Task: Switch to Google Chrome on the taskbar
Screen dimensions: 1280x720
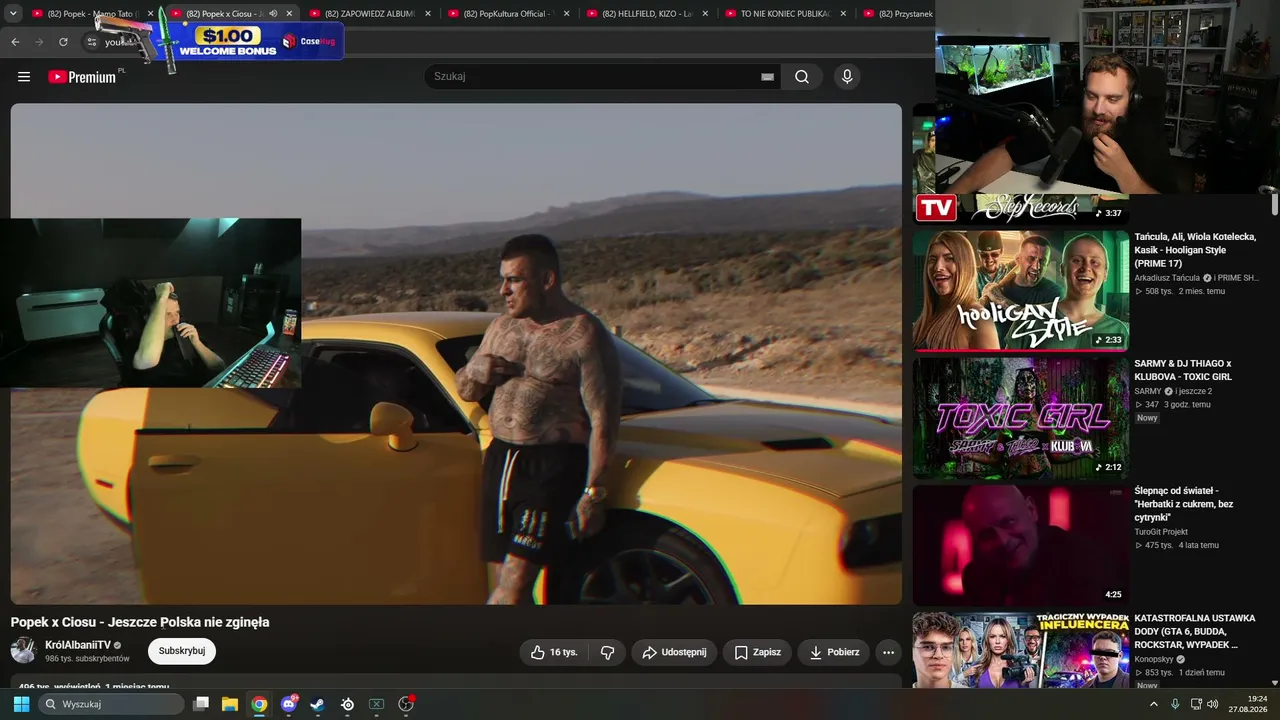Action: pos(259,704)
